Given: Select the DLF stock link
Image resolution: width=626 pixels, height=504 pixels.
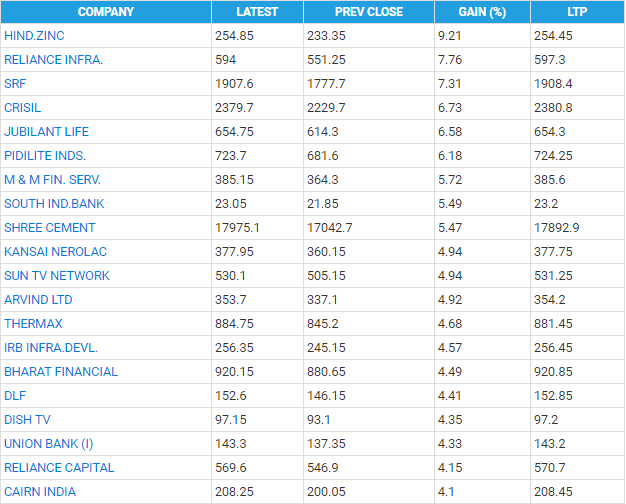Looking at the screenshot, I should [x=14, y=395].
